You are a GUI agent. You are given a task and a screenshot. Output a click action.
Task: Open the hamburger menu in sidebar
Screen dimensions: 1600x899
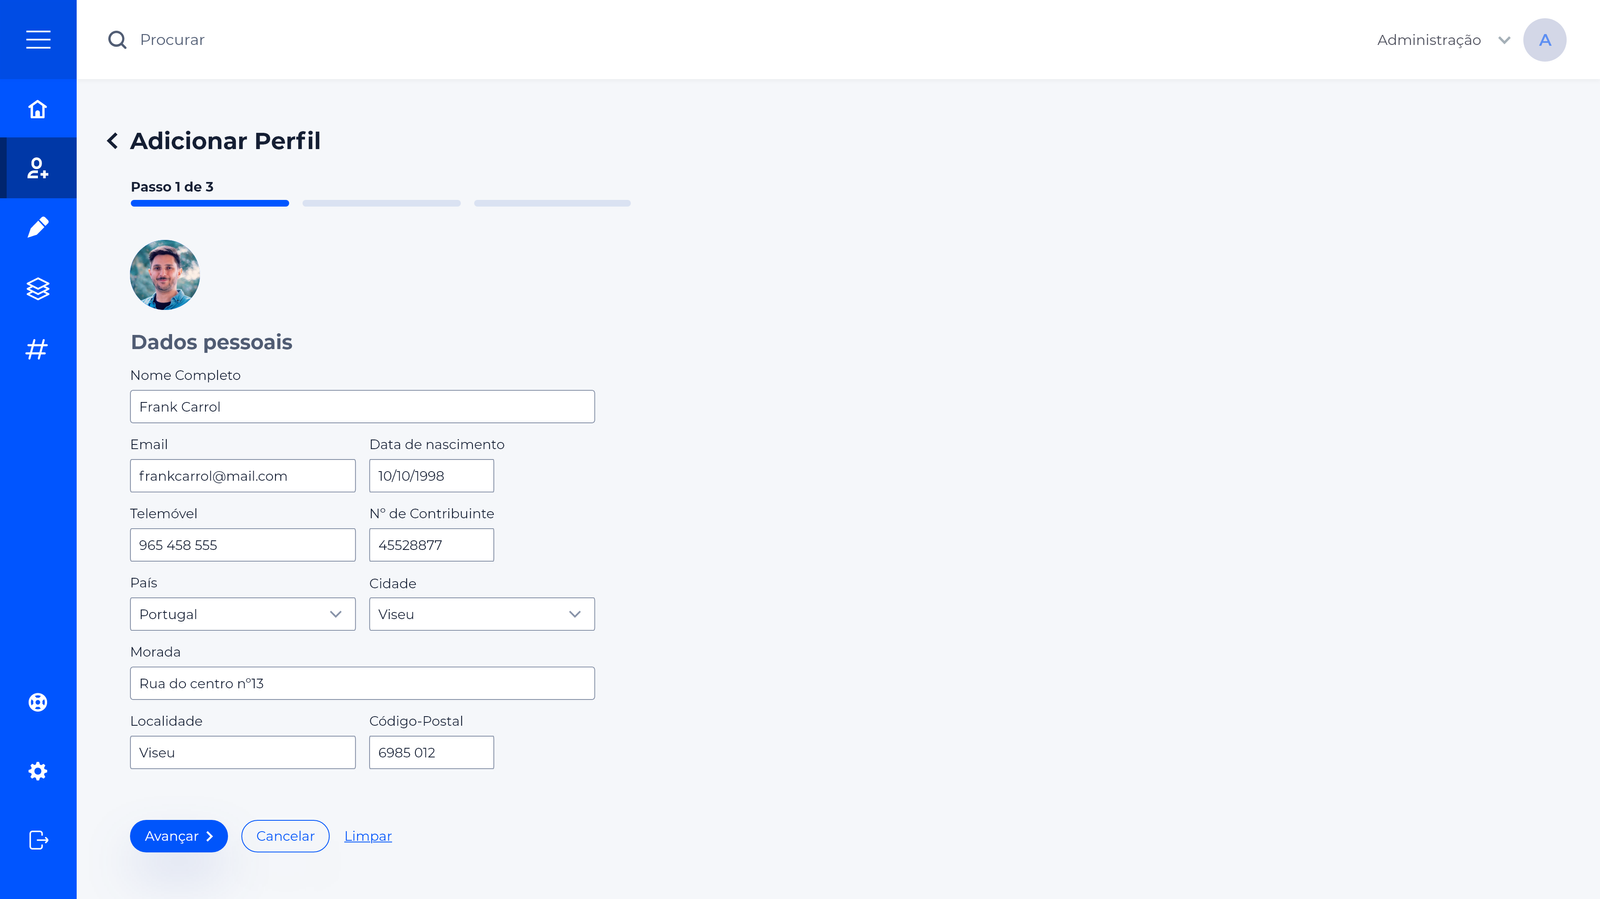[38, 40]
